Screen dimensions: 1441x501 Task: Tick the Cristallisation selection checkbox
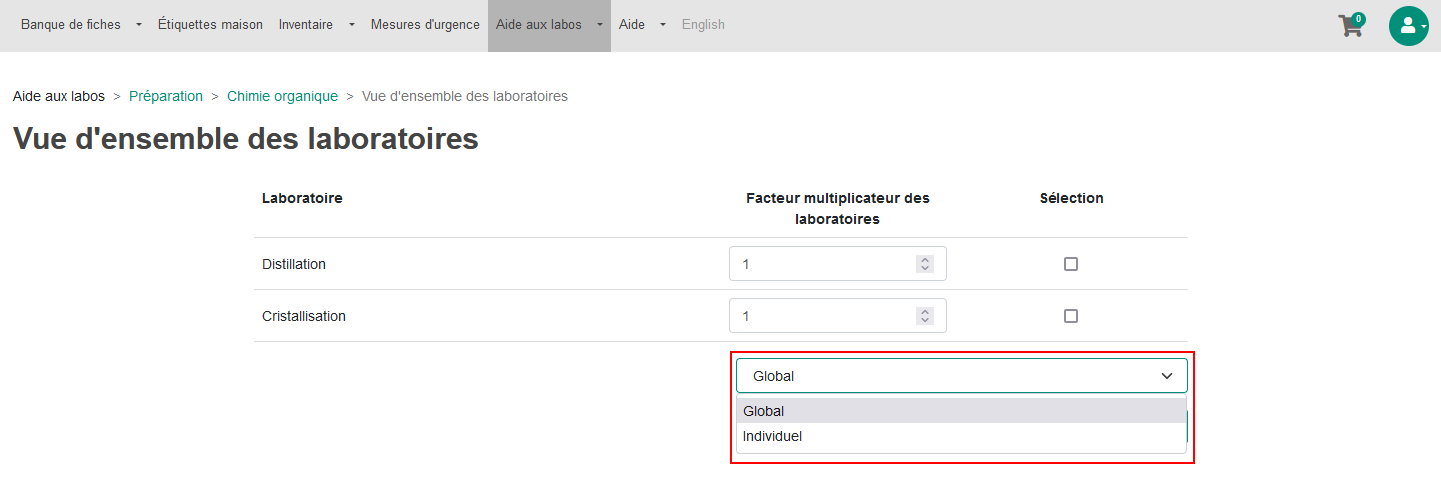coord(1071,316)
